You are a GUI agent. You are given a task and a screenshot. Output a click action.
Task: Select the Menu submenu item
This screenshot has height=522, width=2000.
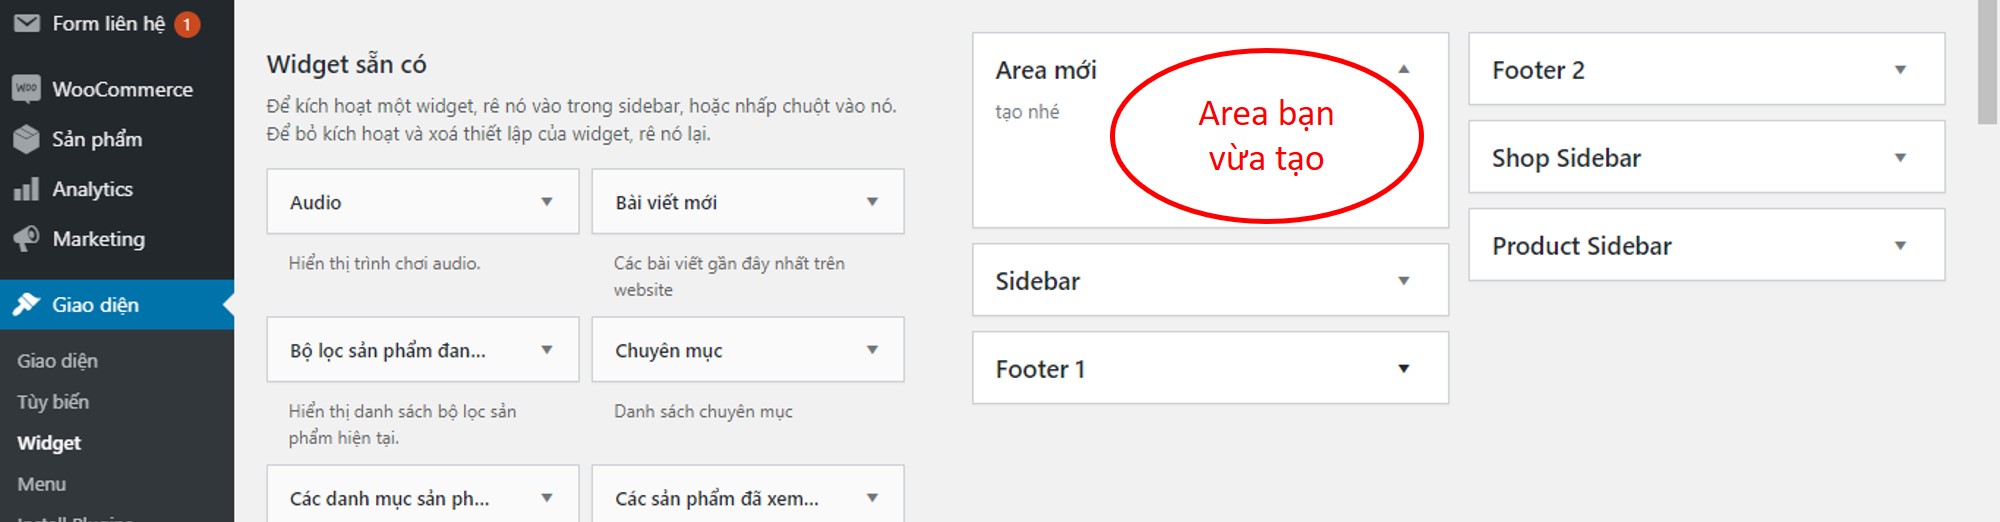pyautogui.click(x=42, y=484)
